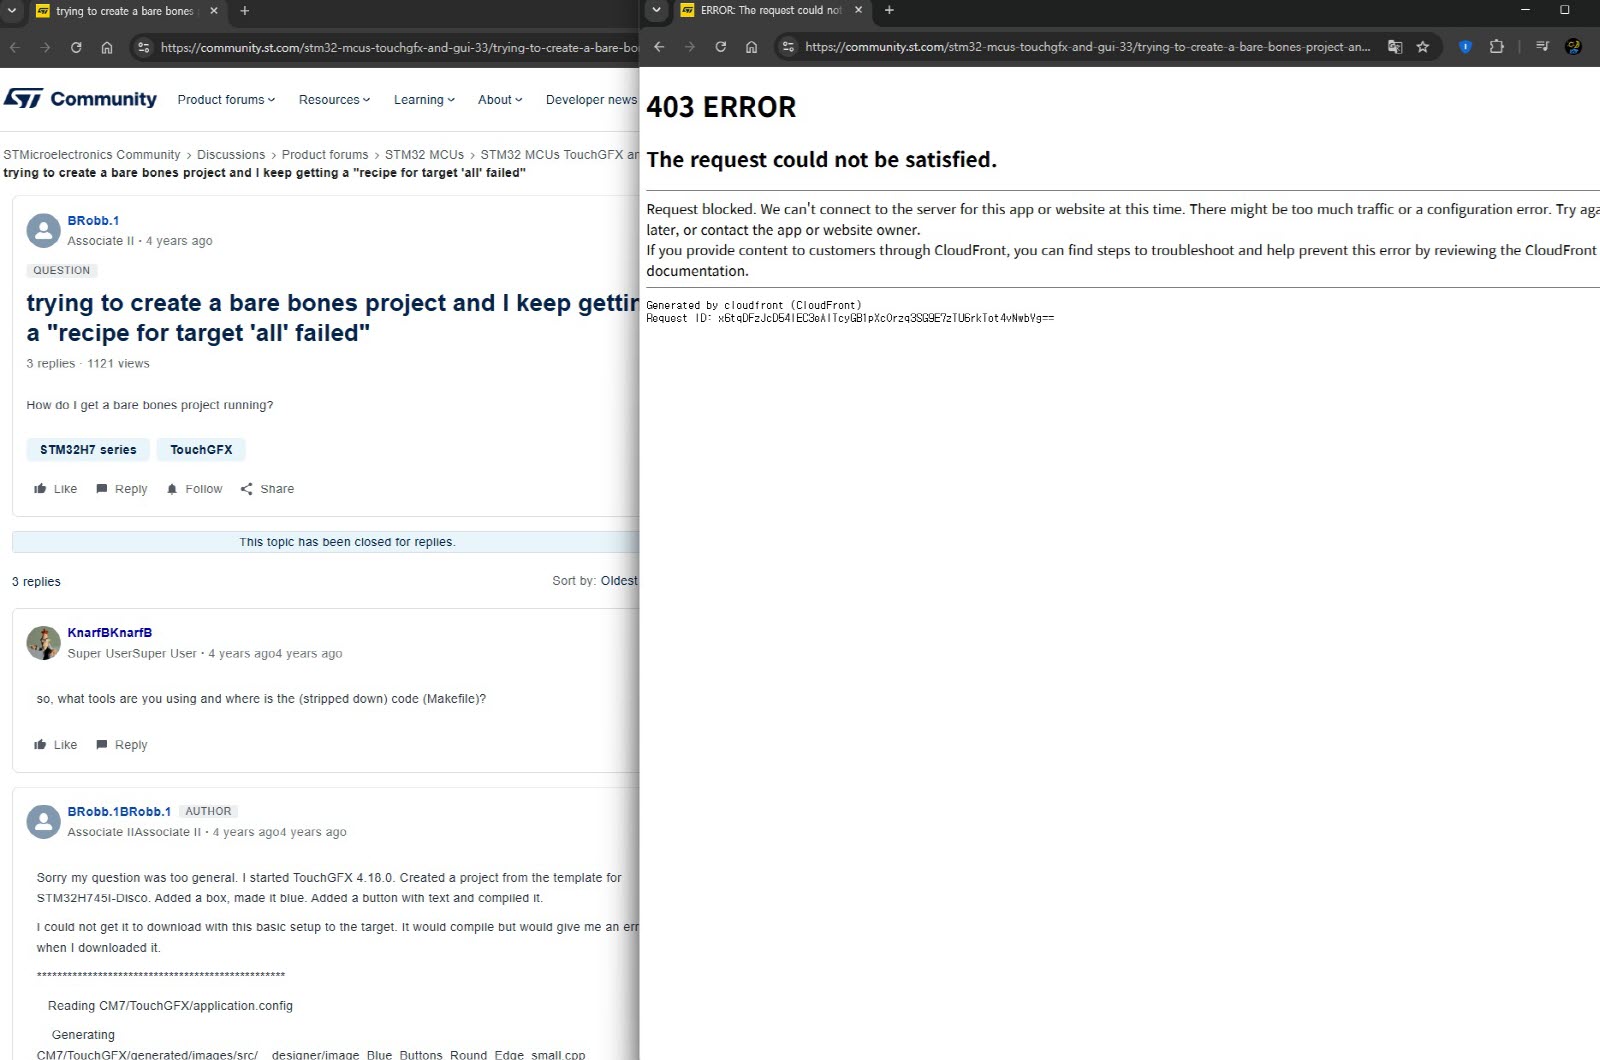Open Product forums breadcrumb link

pyautogui.click(x=325, y=155)
